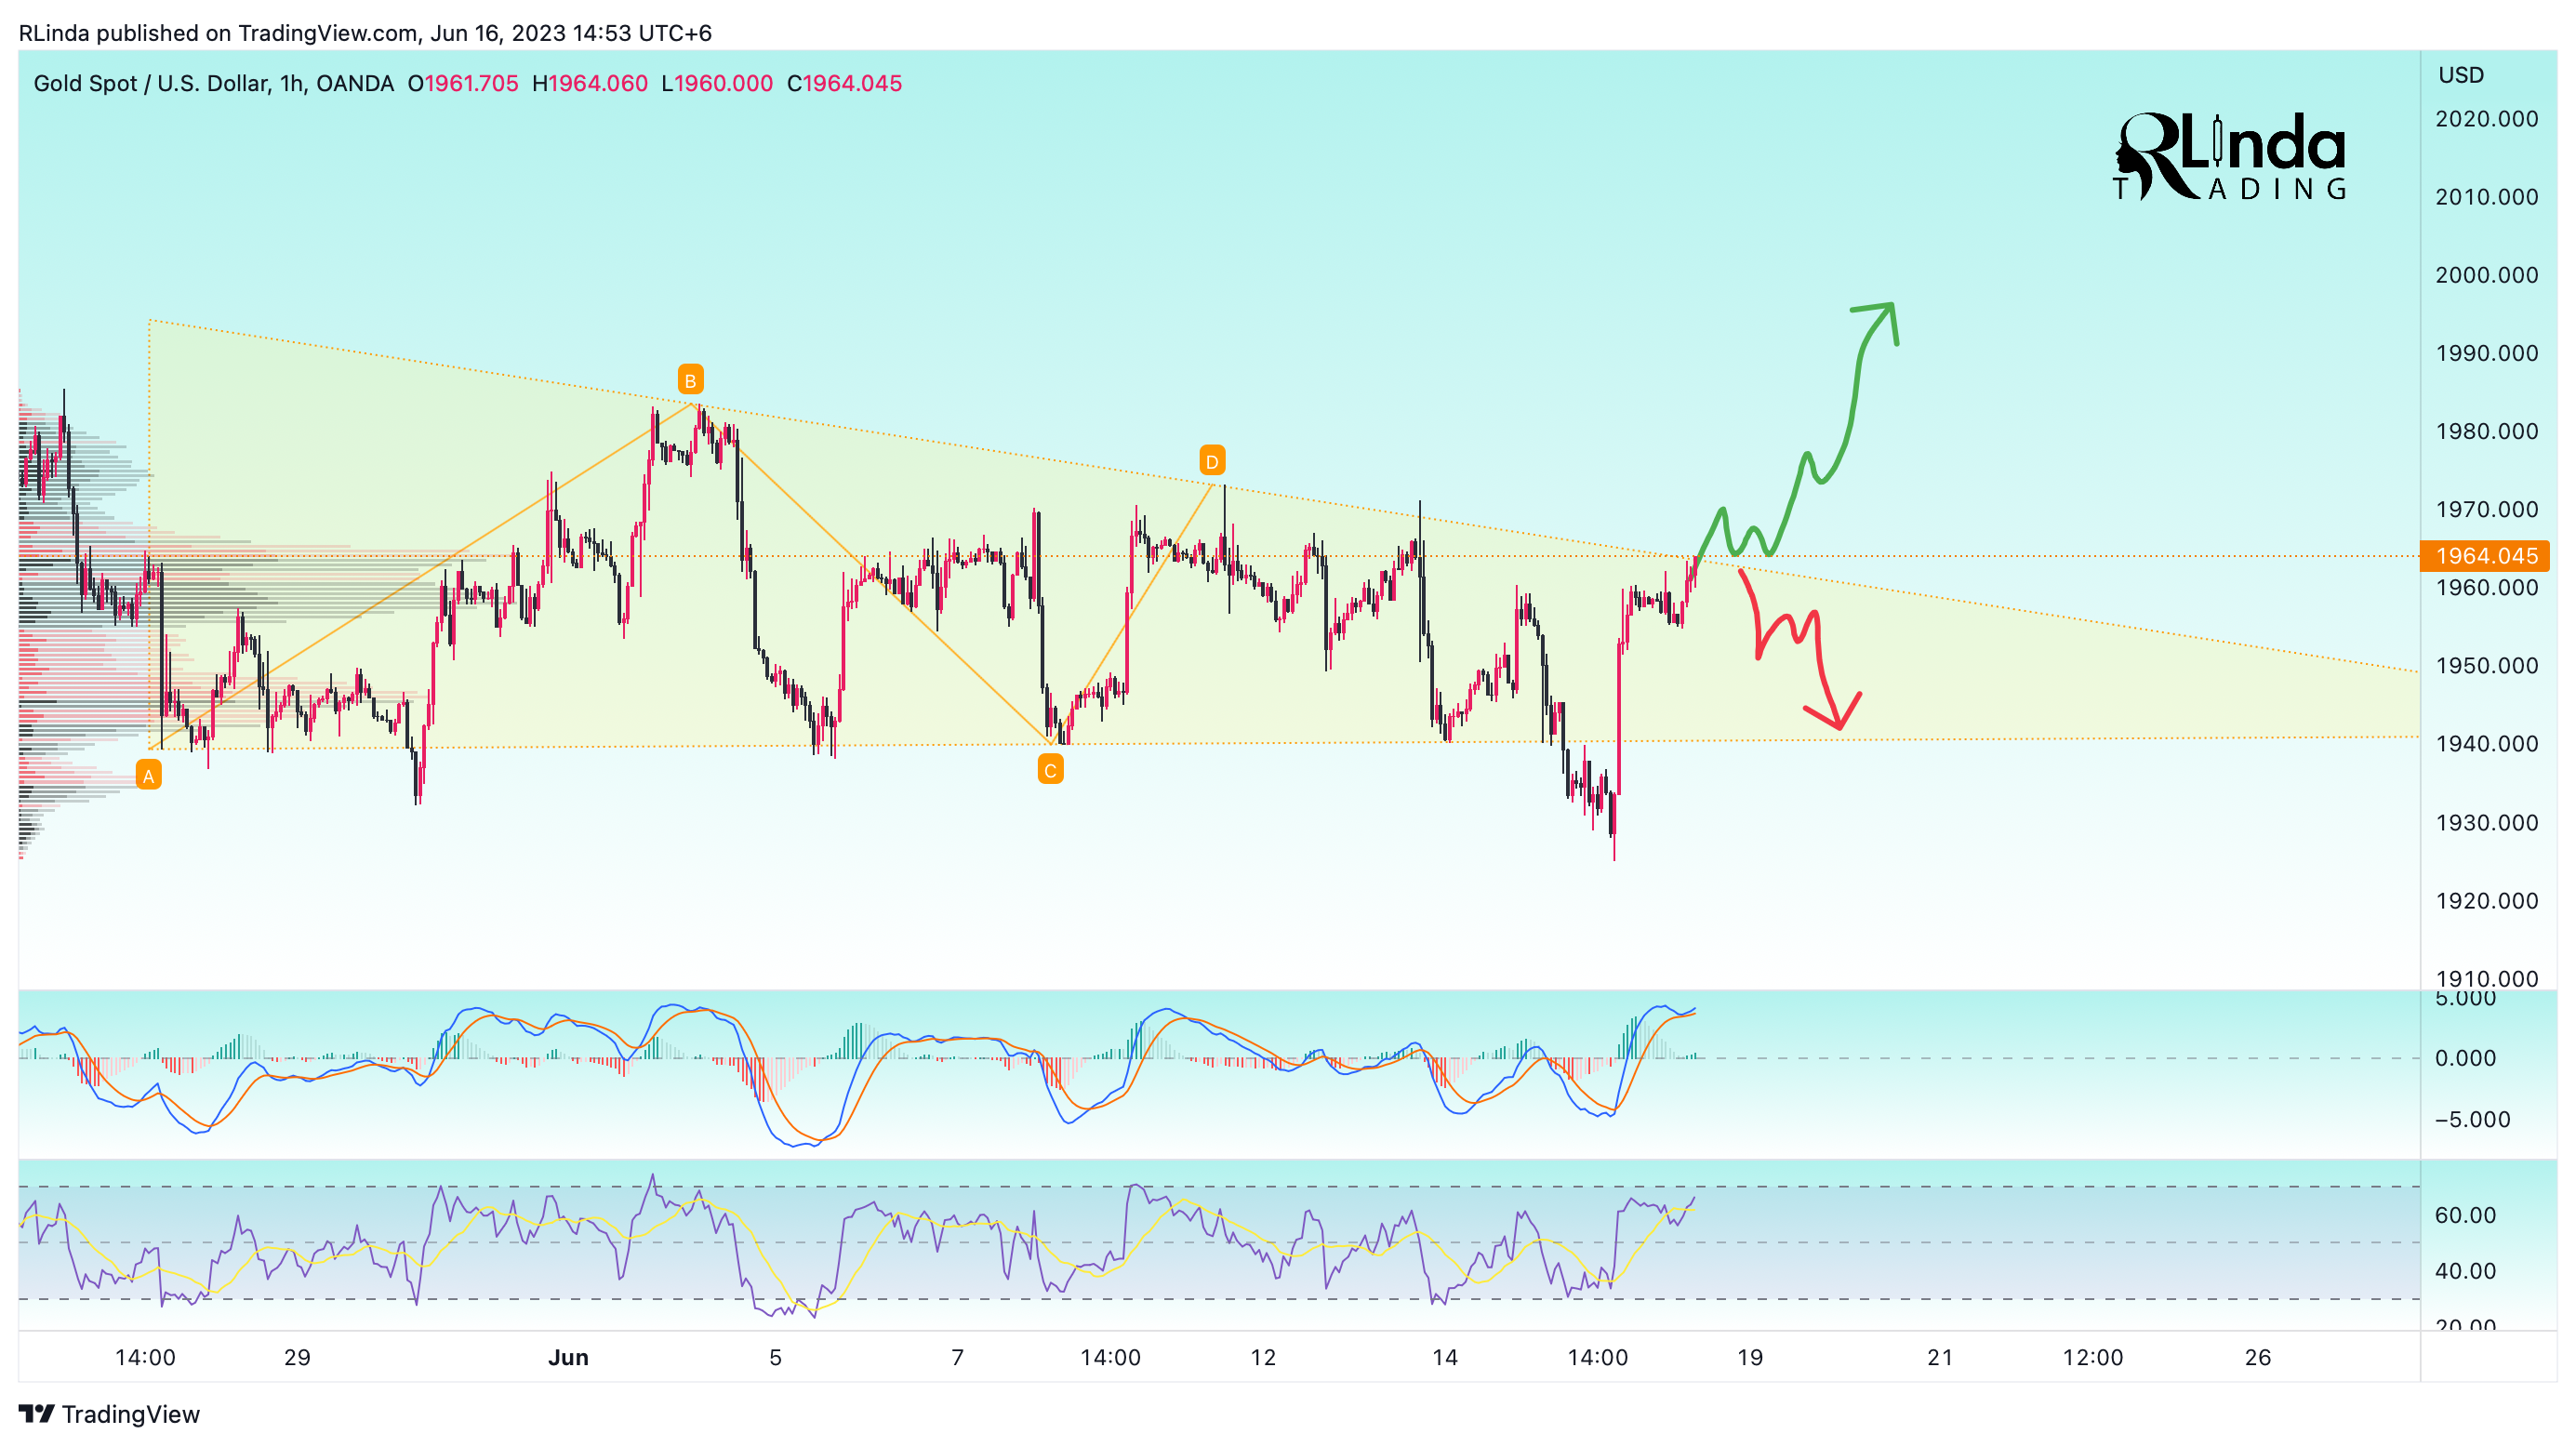Click the 2000.000 price axis label

pyautogui.click(x=2487, y=275)
